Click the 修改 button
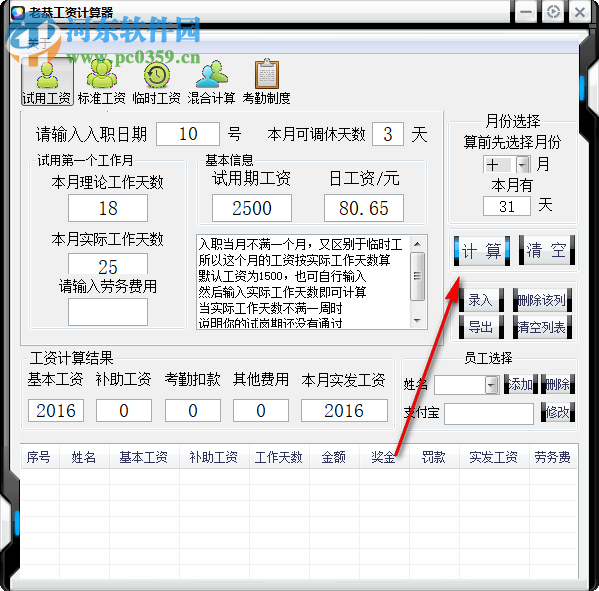This screenshot has width=599, height=591. (558, 412)
